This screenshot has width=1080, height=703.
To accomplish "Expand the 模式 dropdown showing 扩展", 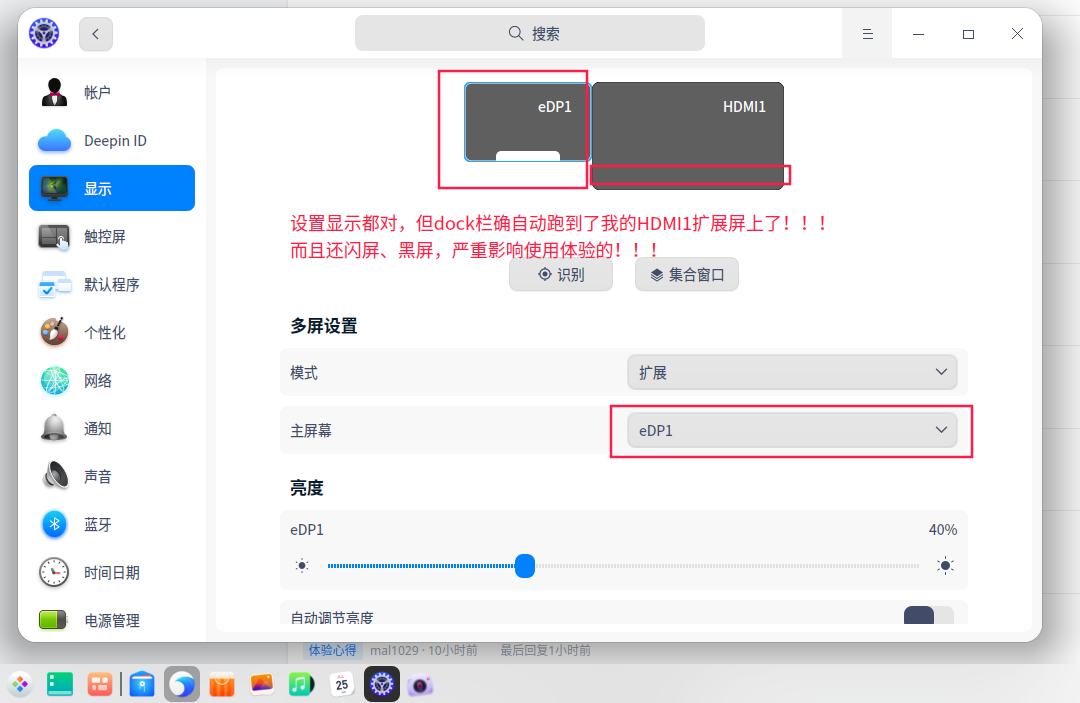I will tap(792, 373).
